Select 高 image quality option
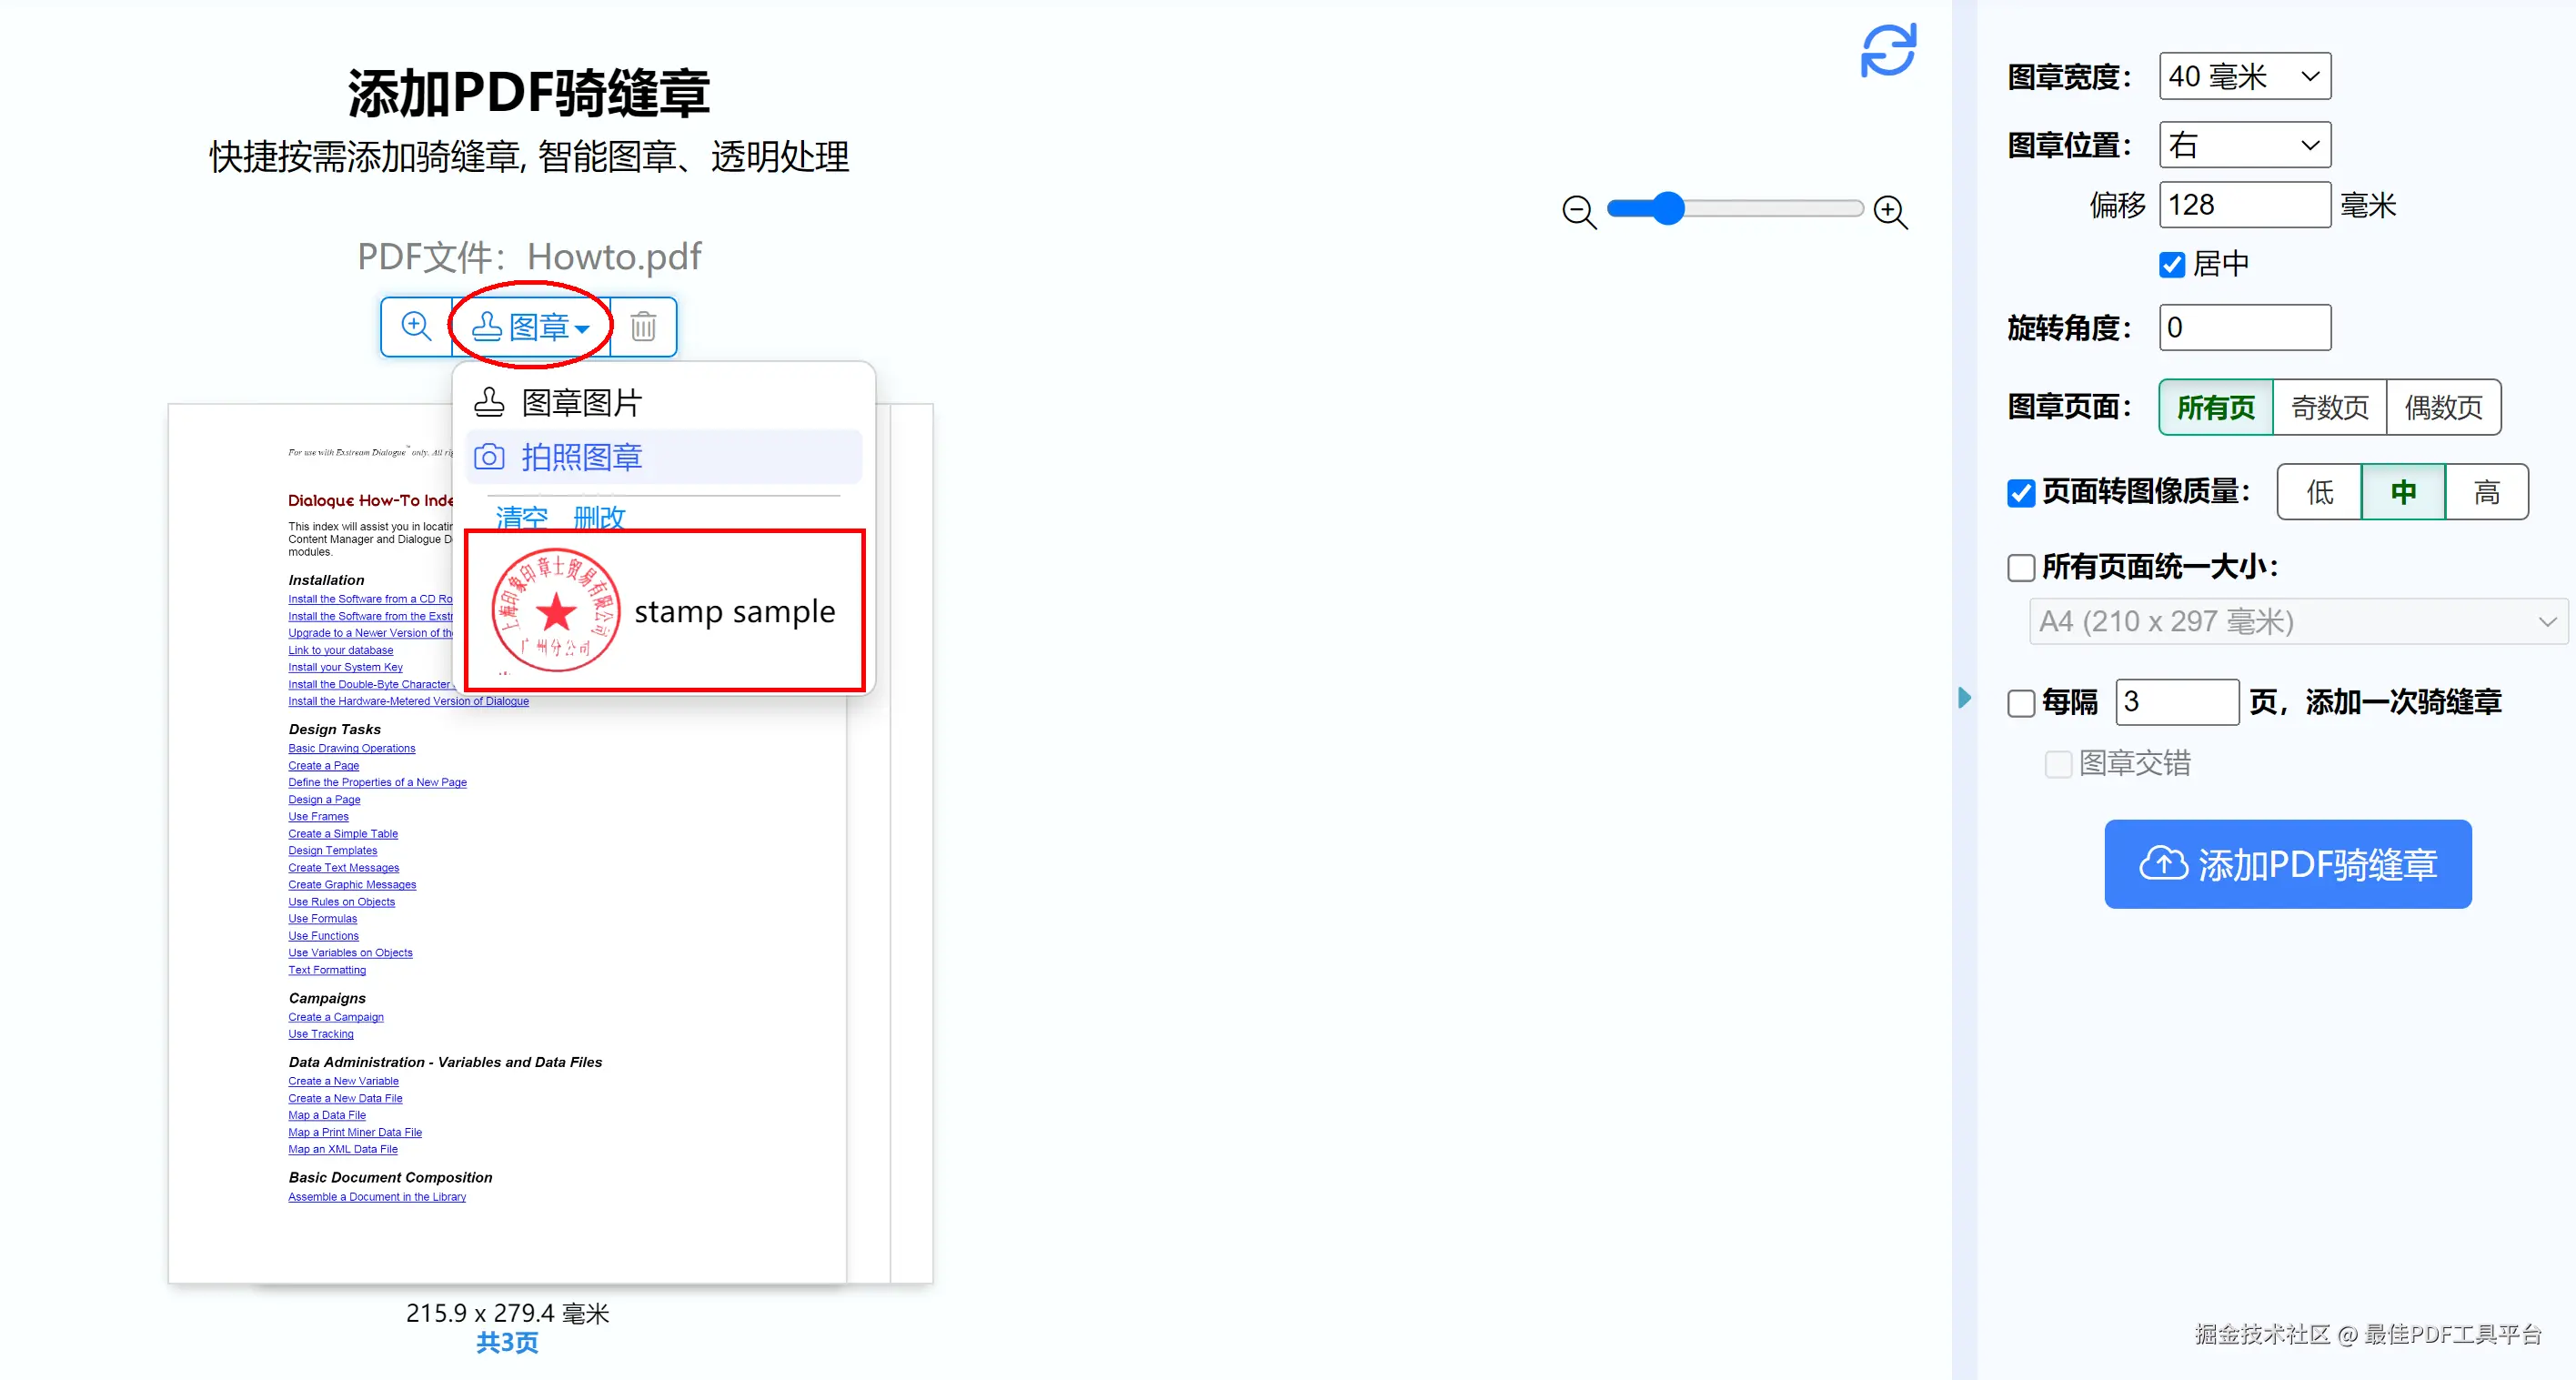 pyautogui.click(x=2486, y=492)
